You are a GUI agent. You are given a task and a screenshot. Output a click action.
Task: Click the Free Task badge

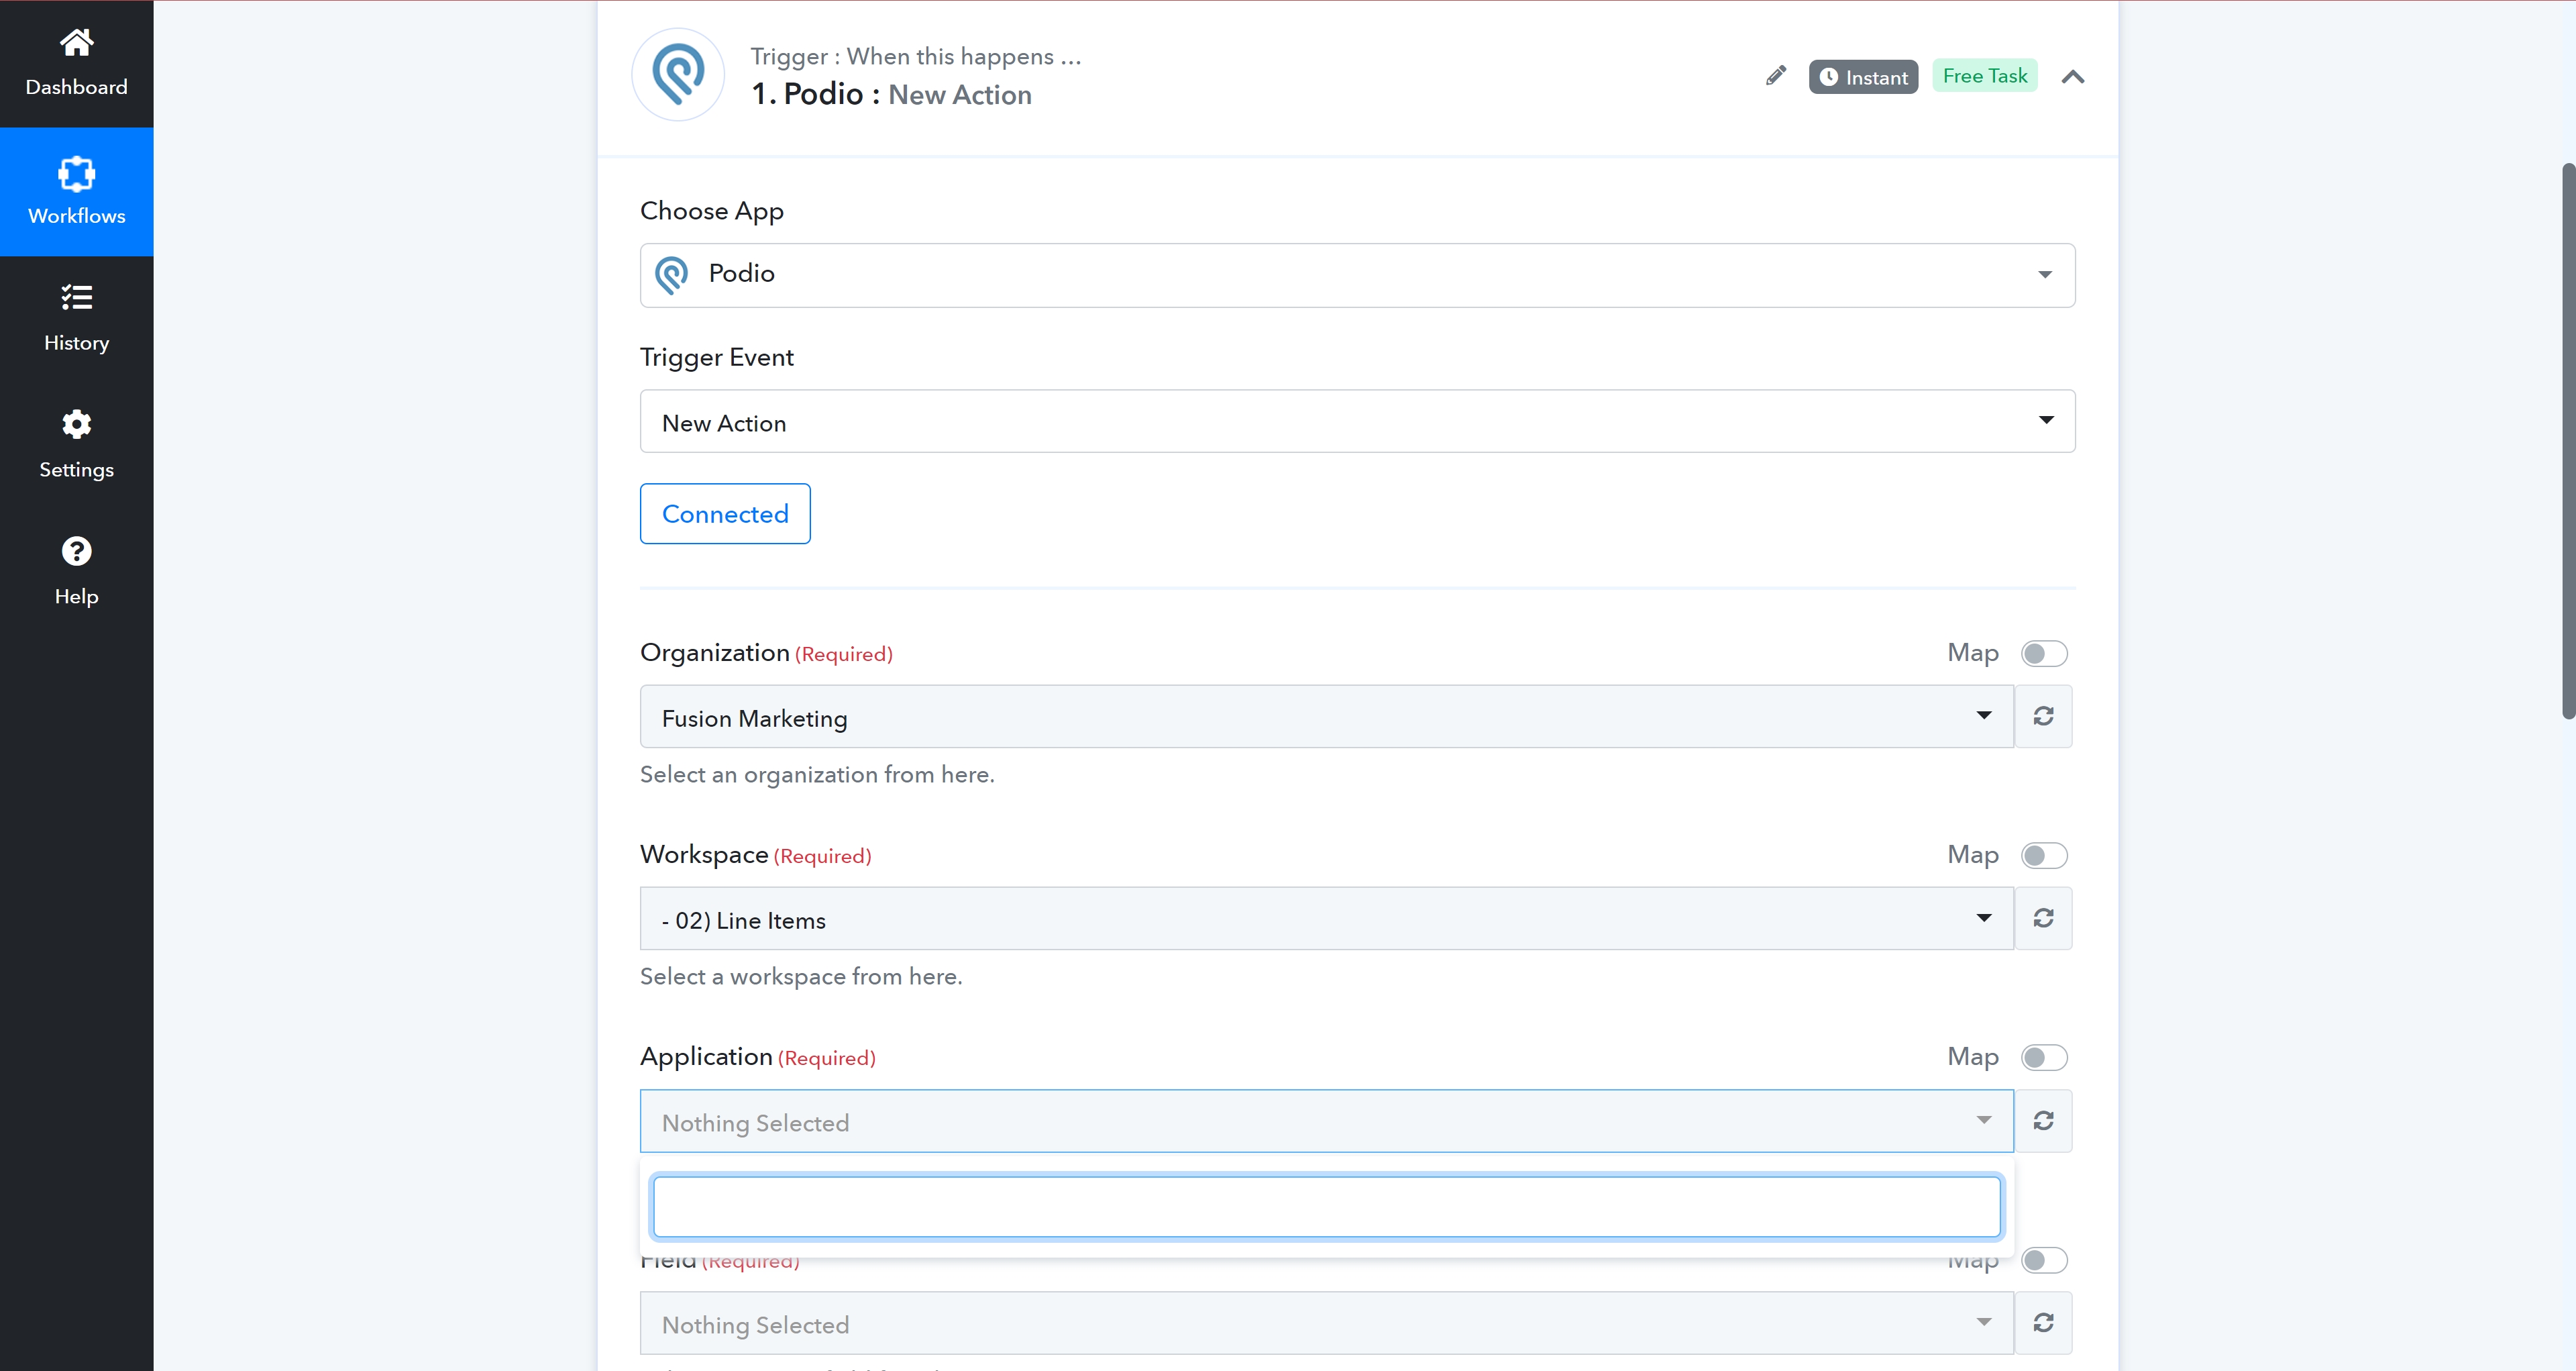(x=1984, y=76)
